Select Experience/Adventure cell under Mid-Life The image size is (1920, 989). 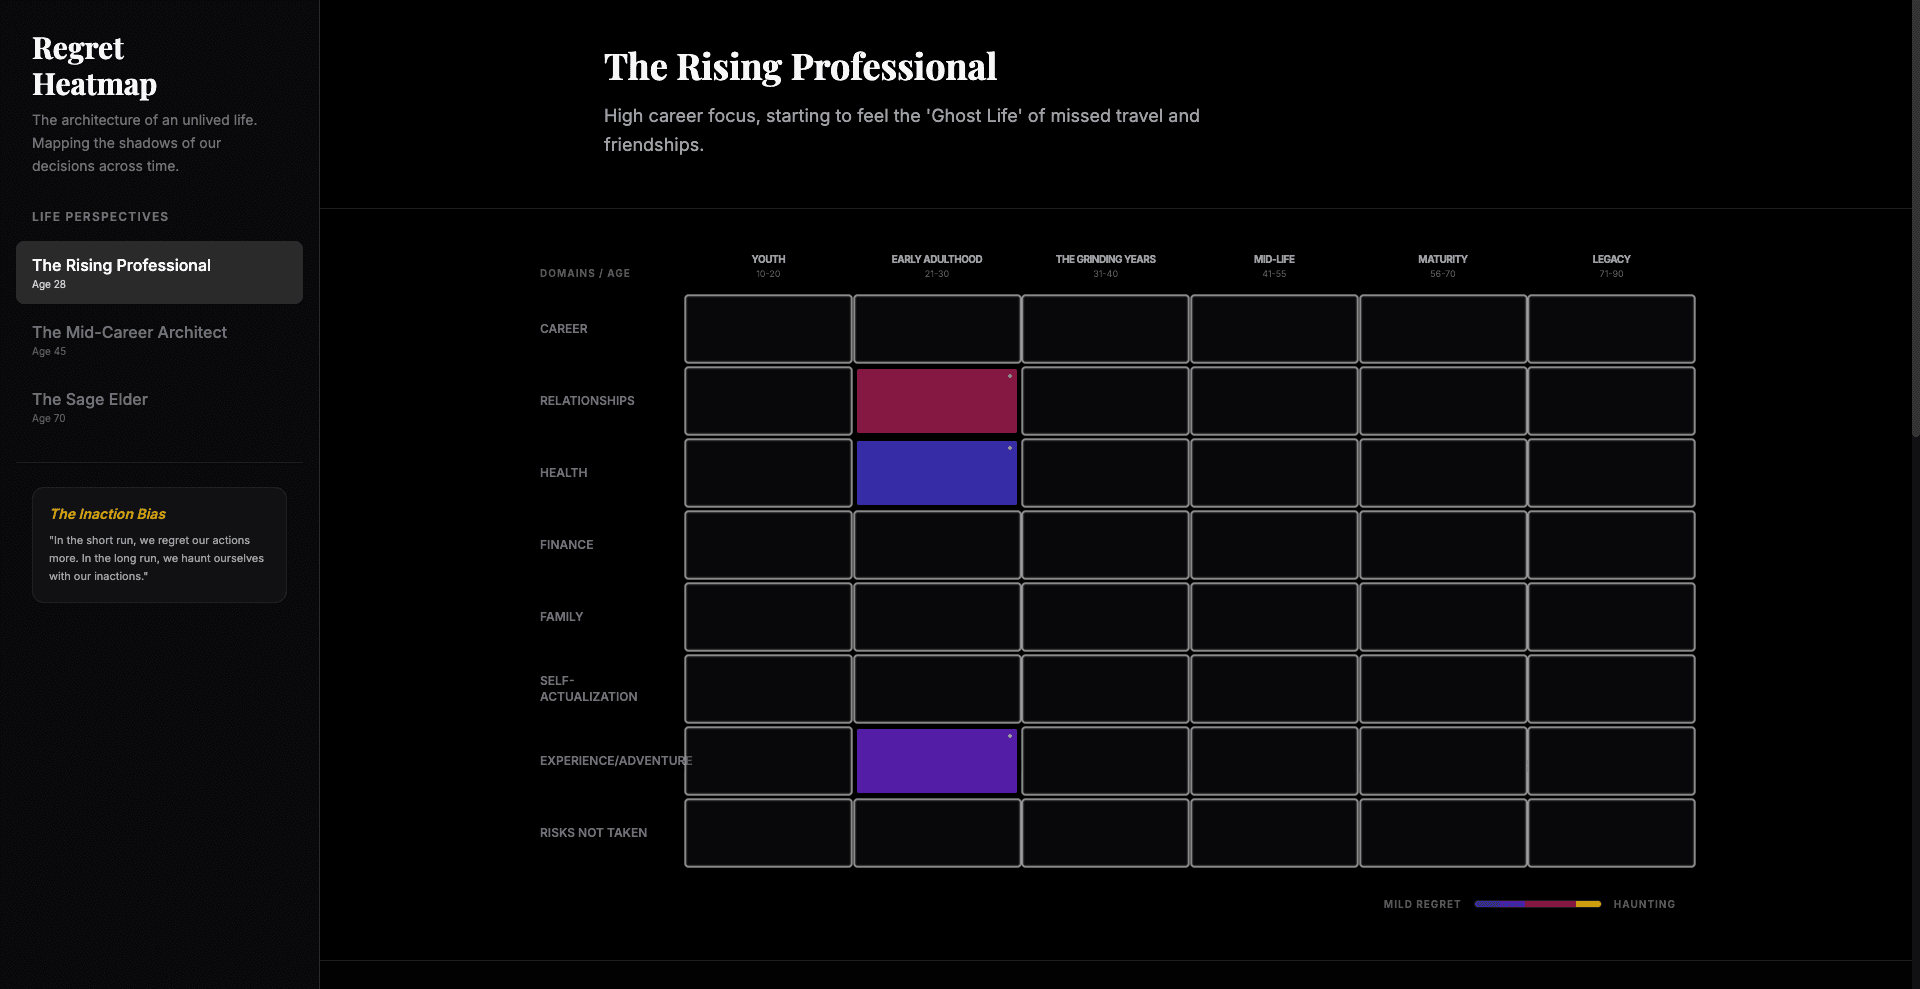(1274, 761)
